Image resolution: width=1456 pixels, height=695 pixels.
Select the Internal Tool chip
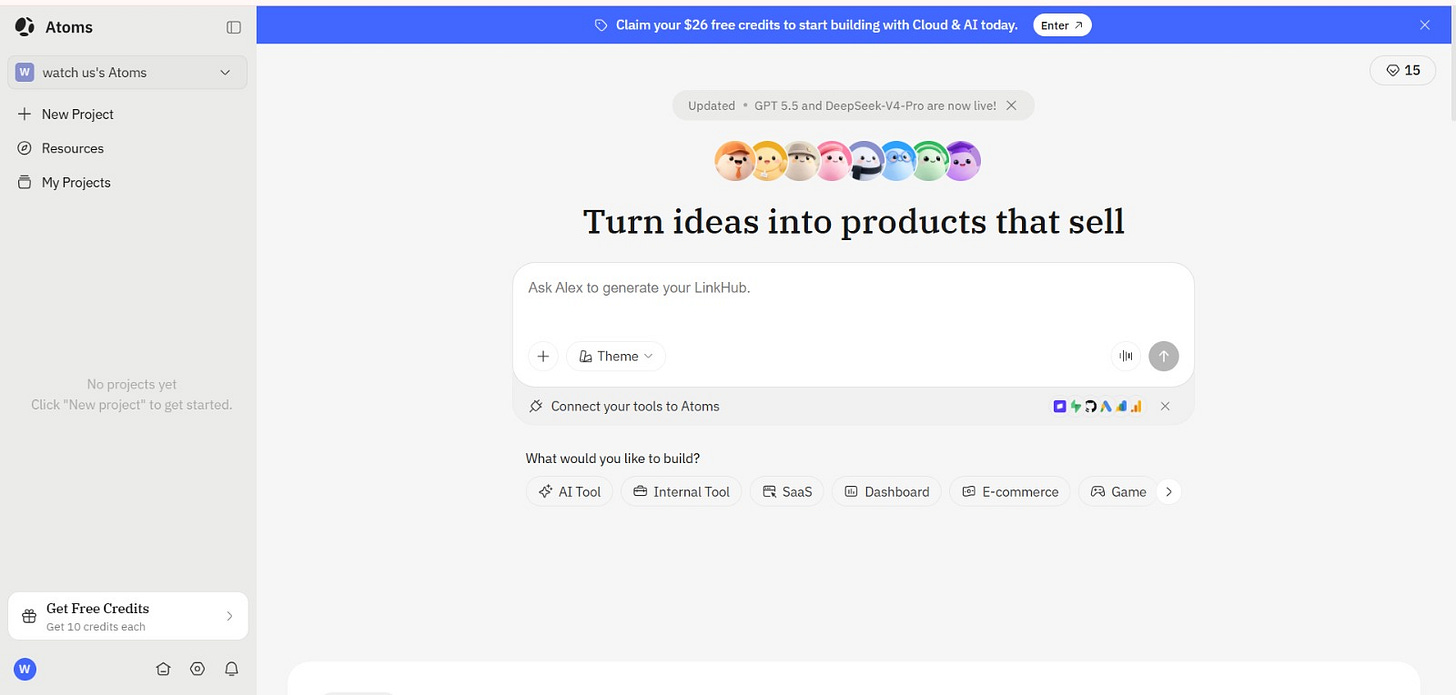tap(681, 491)
